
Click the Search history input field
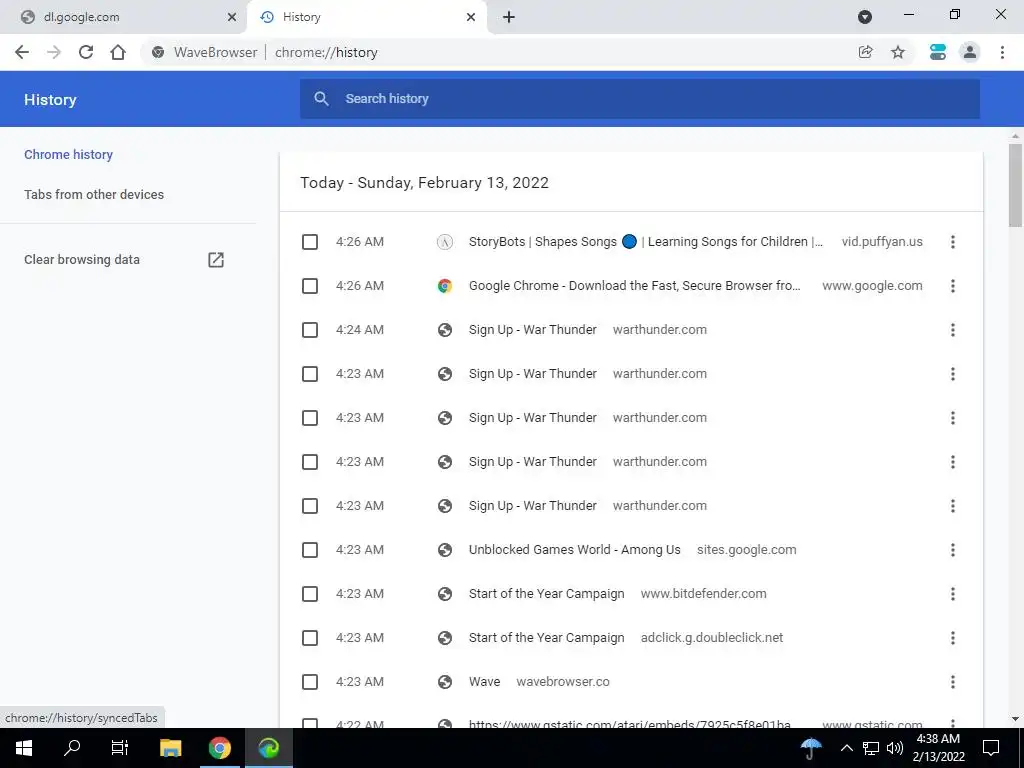click(640, 99)
